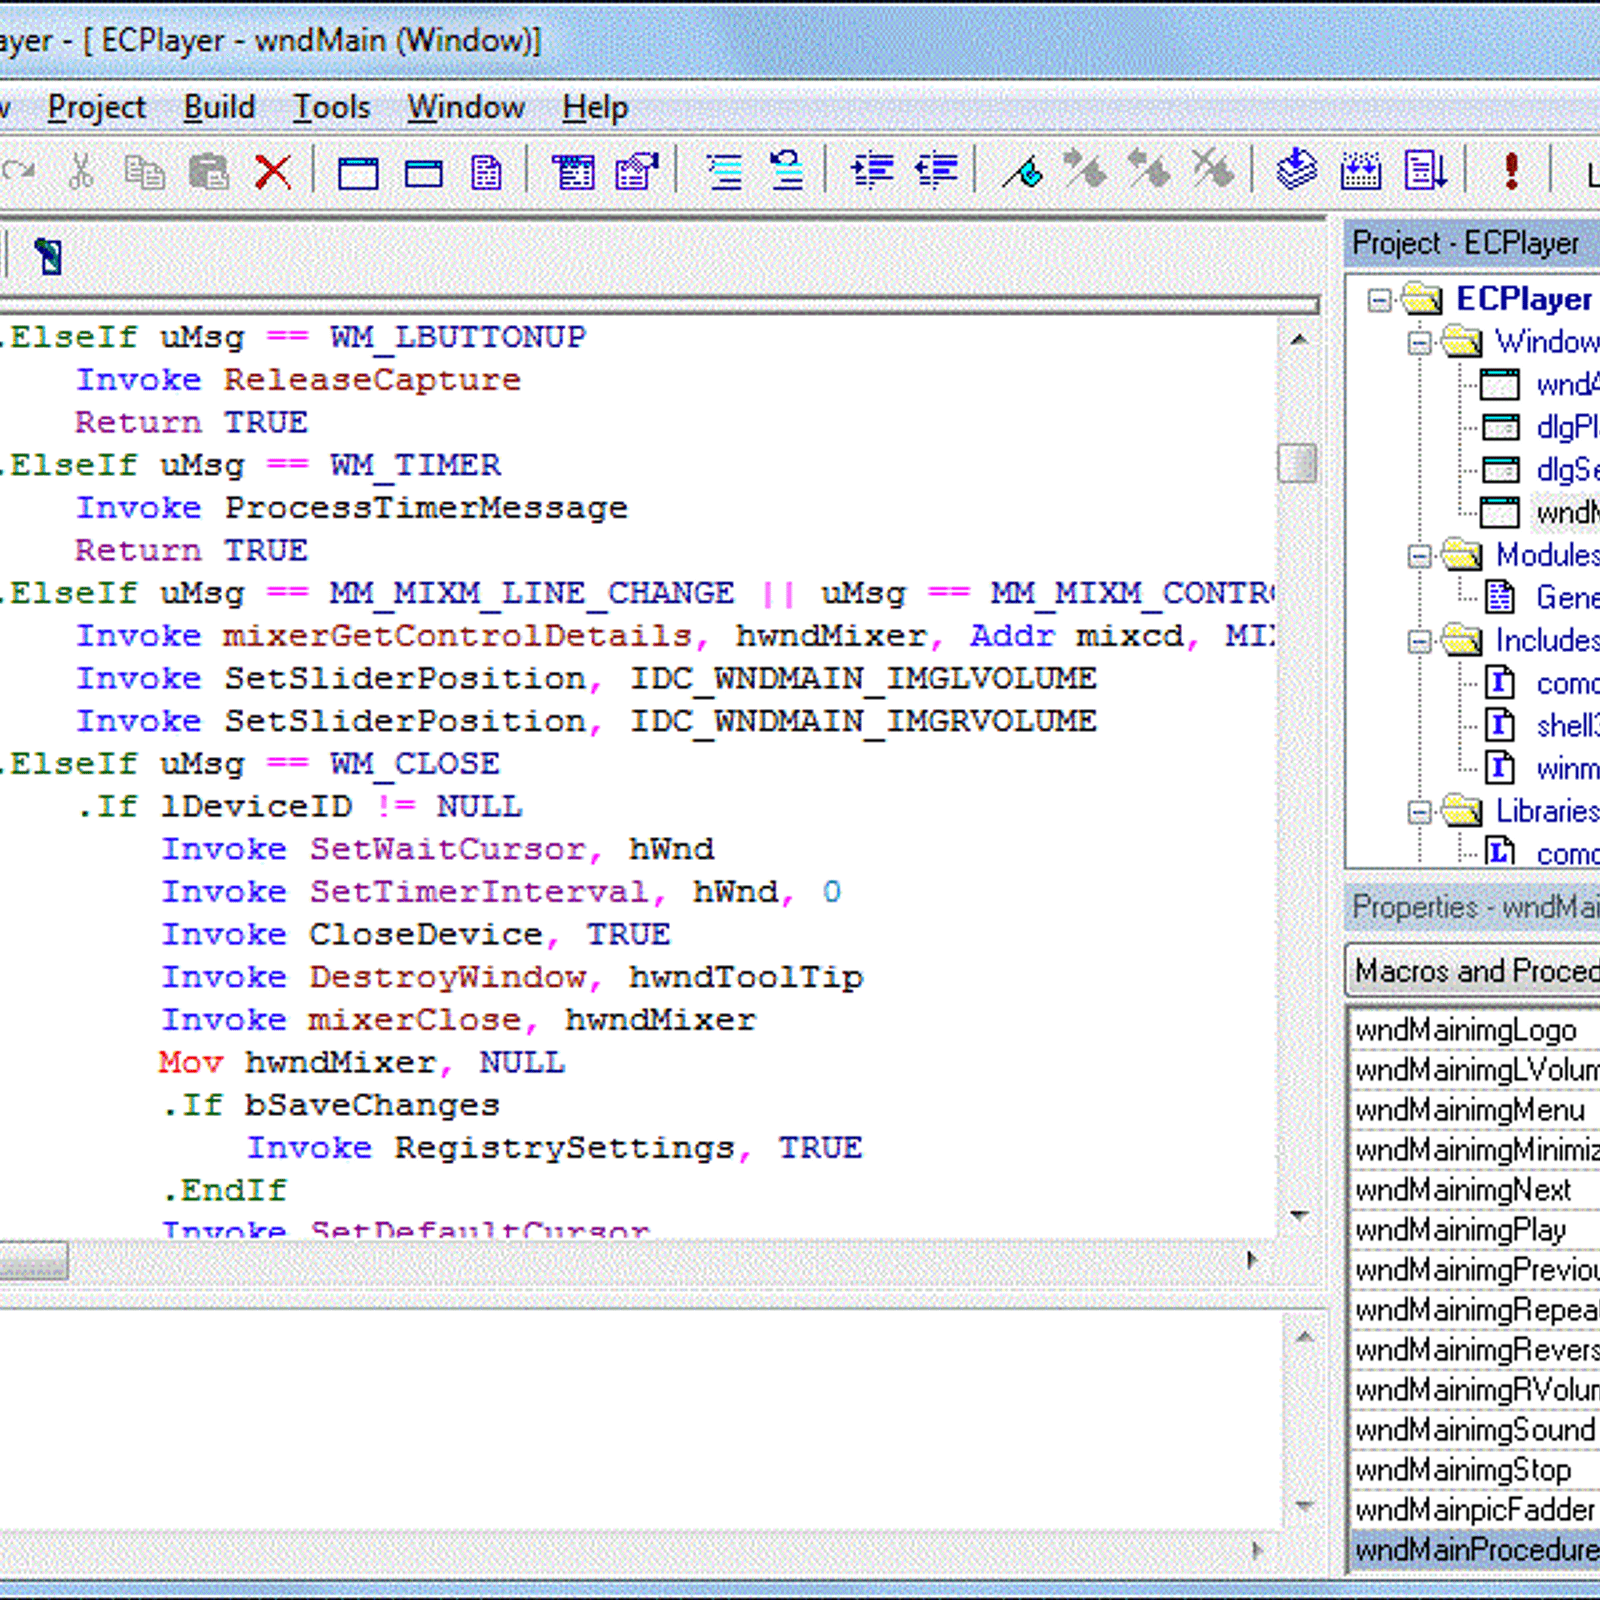Click the indented-lines formatting icon
Image resolution: width=1600 pixels, height=1600 pixels.
(x=724, y=172)
